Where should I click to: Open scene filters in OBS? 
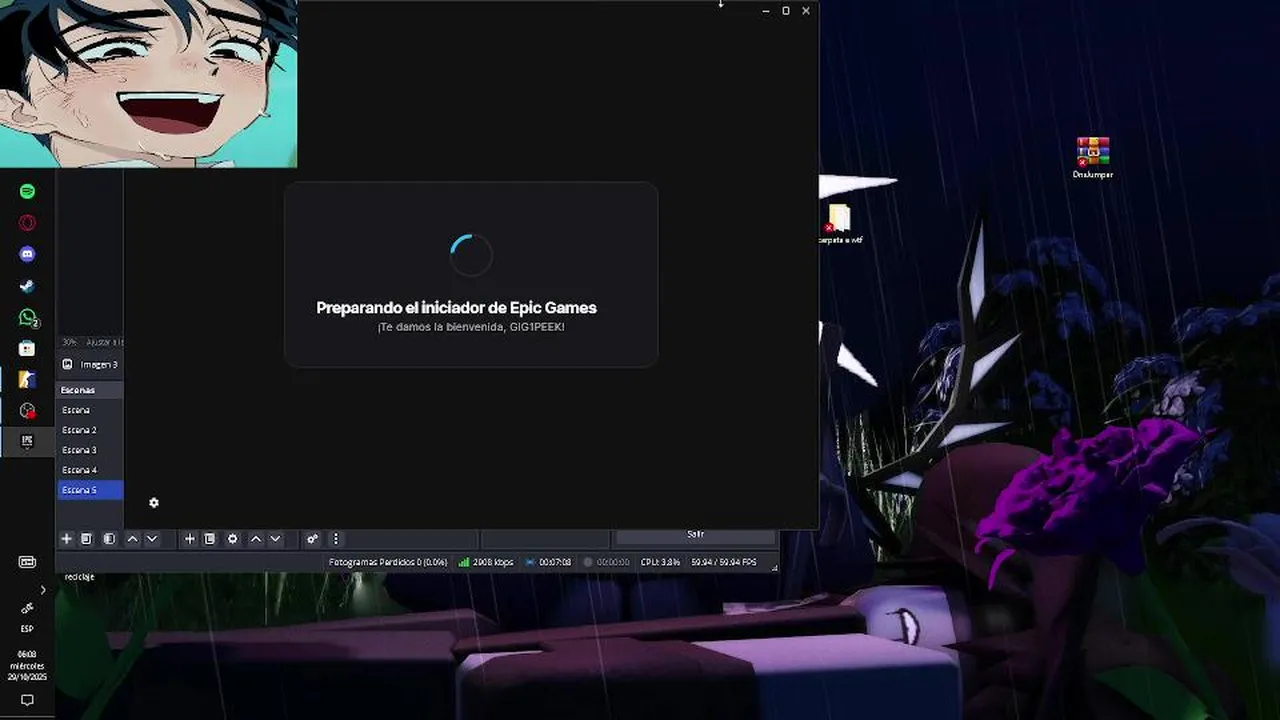[109, 539]
